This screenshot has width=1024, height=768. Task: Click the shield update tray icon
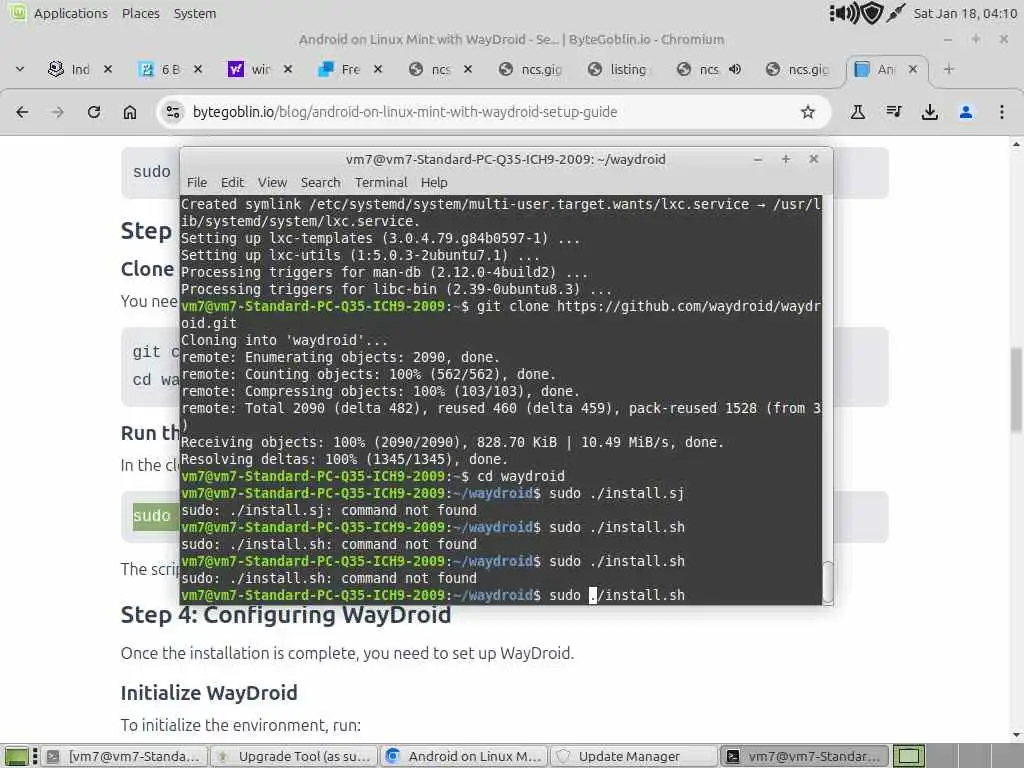coord(872,13)
